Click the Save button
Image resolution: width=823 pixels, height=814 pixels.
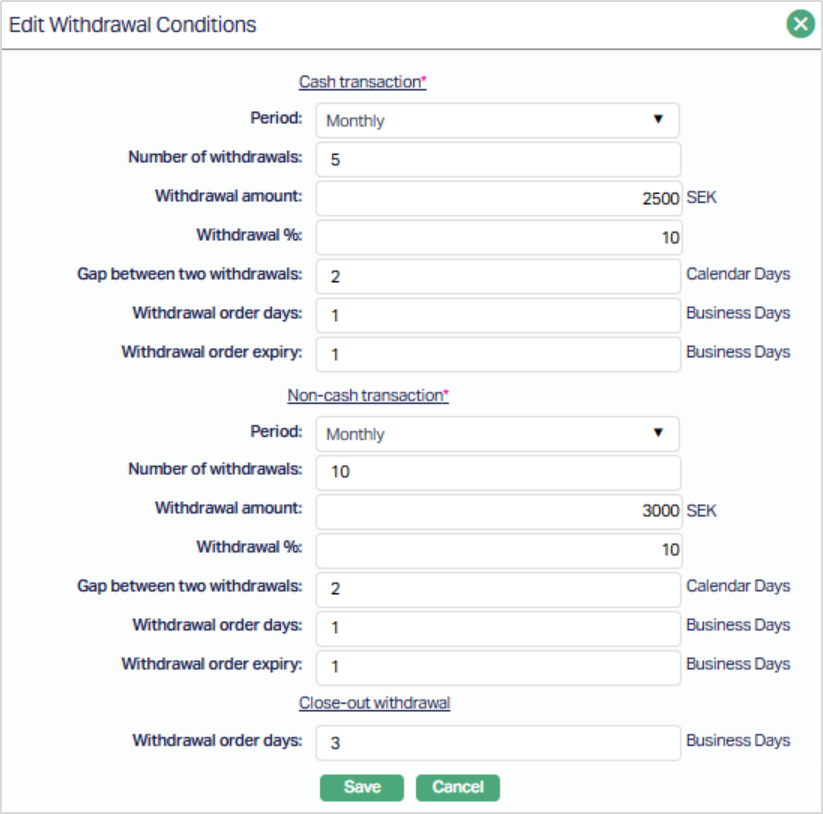[362, 788]
